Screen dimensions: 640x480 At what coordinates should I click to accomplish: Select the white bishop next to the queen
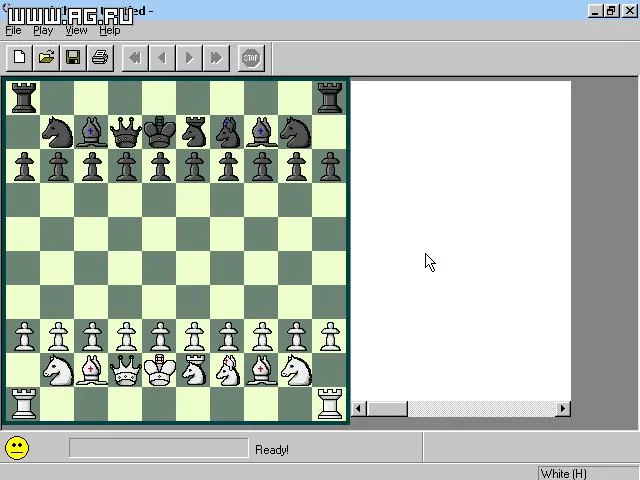[91, 370]
